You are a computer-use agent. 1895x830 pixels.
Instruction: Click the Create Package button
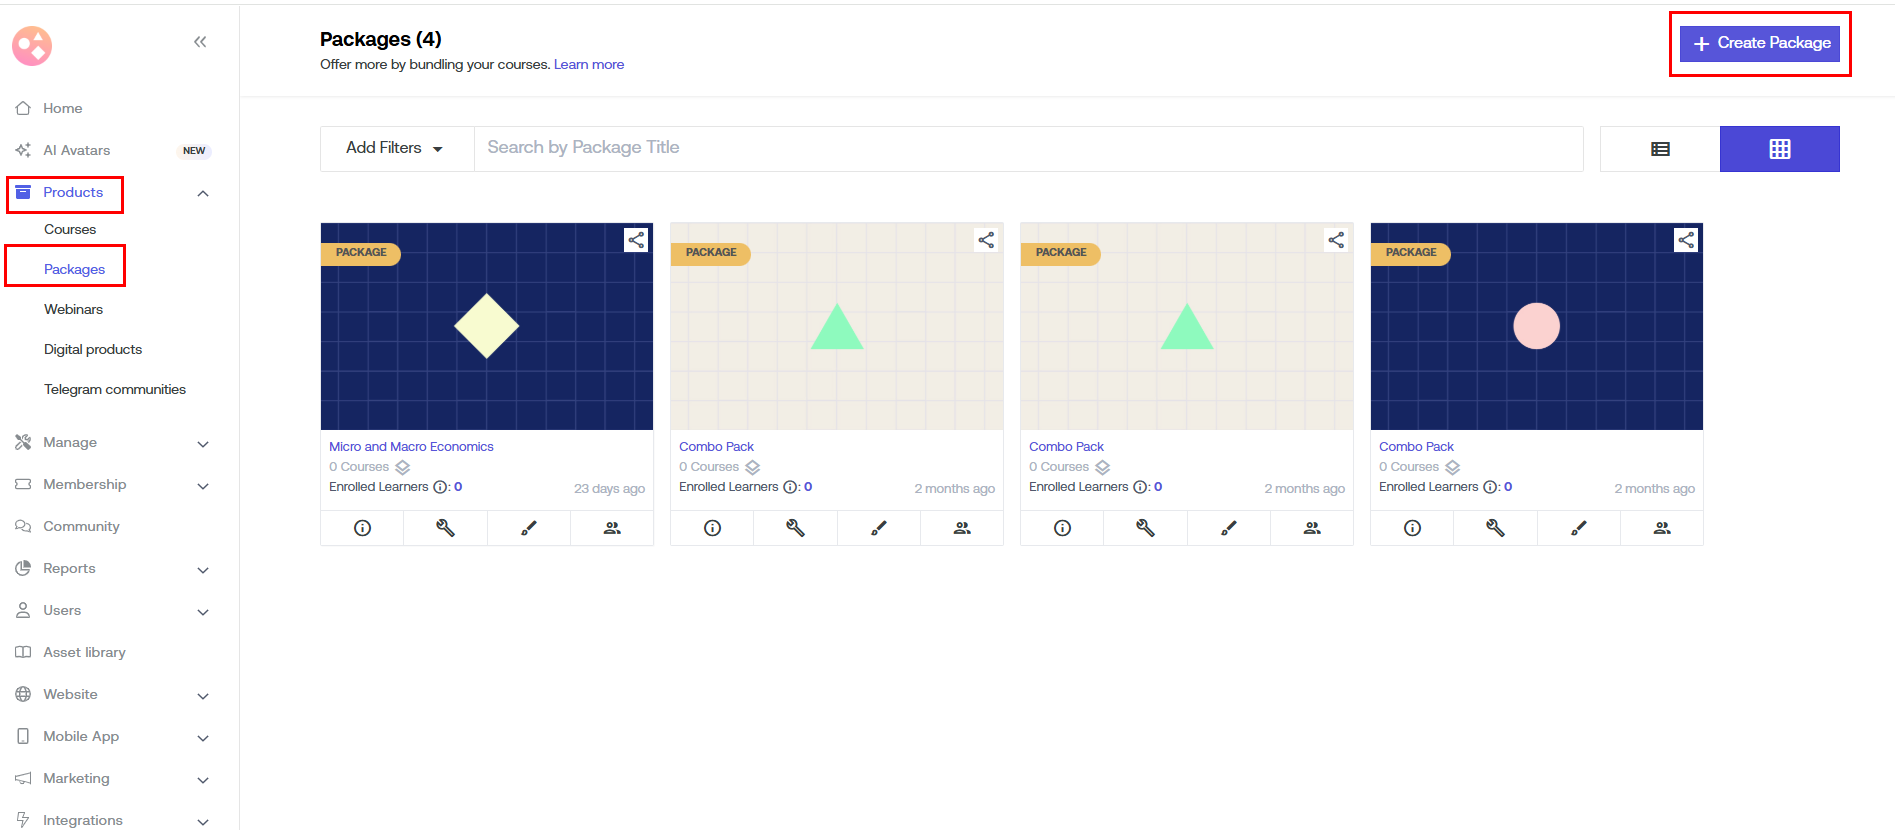(1759, 43)
